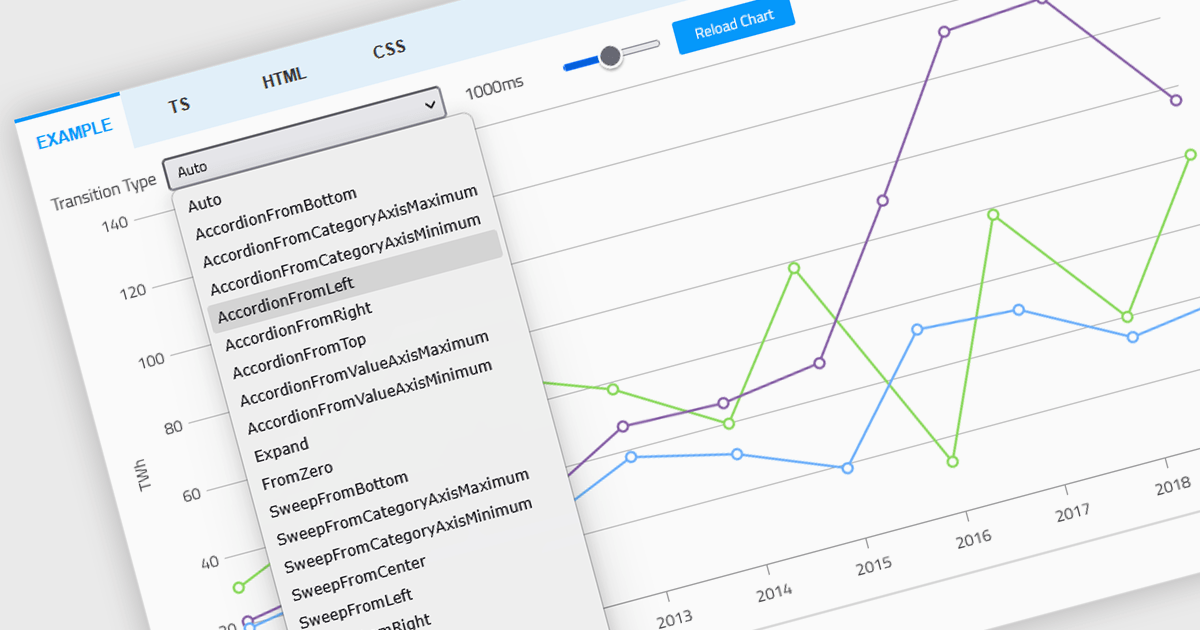Image resolution: width=1200 pixels, height=630 pixels.
Task: Select the highlighted AccordionFromLeft option
Action: pos(355,281)
